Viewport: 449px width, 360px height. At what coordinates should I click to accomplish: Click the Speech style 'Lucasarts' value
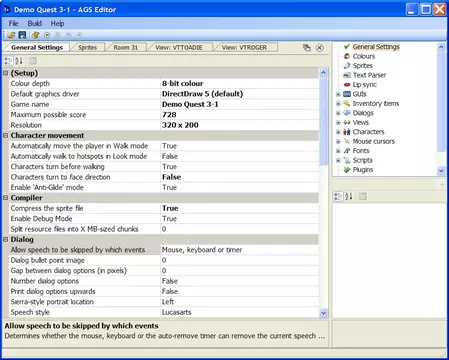tap(176, 312)
